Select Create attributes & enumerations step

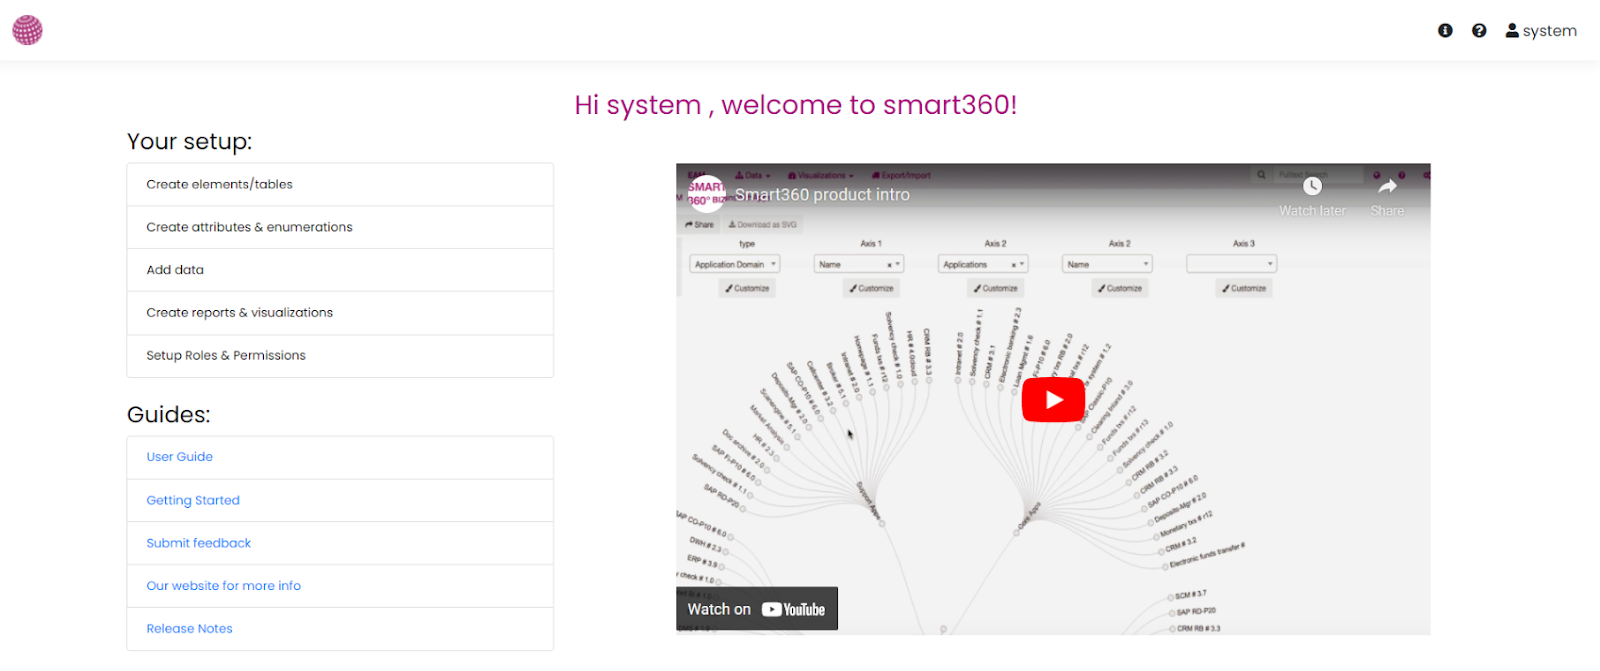tap(340, 228)
